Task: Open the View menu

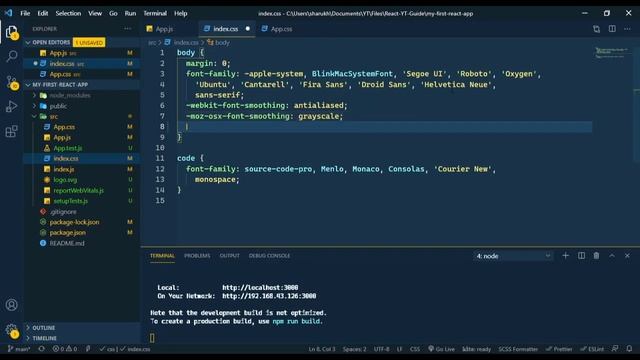Action: [95, 13]
